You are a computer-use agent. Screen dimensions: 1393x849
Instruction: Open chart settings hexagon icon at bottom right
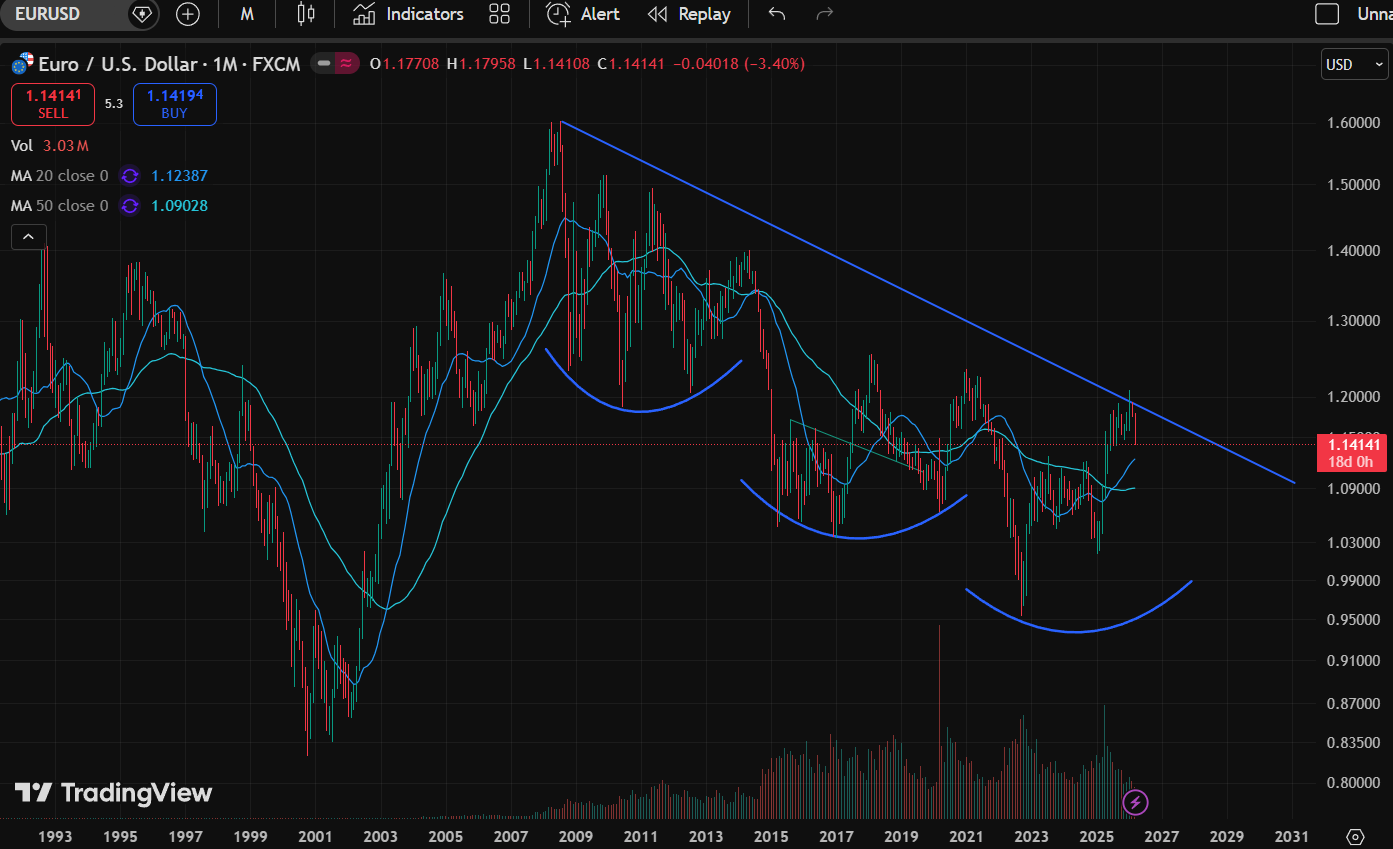1355,836
